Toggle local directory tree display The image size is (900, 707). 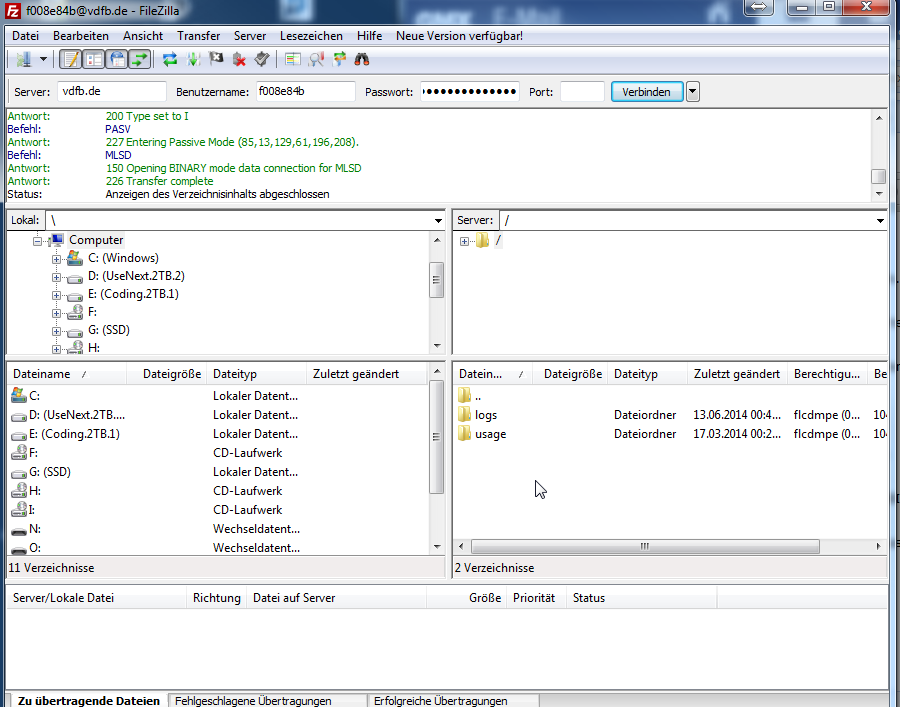click(x=95, y=60)
